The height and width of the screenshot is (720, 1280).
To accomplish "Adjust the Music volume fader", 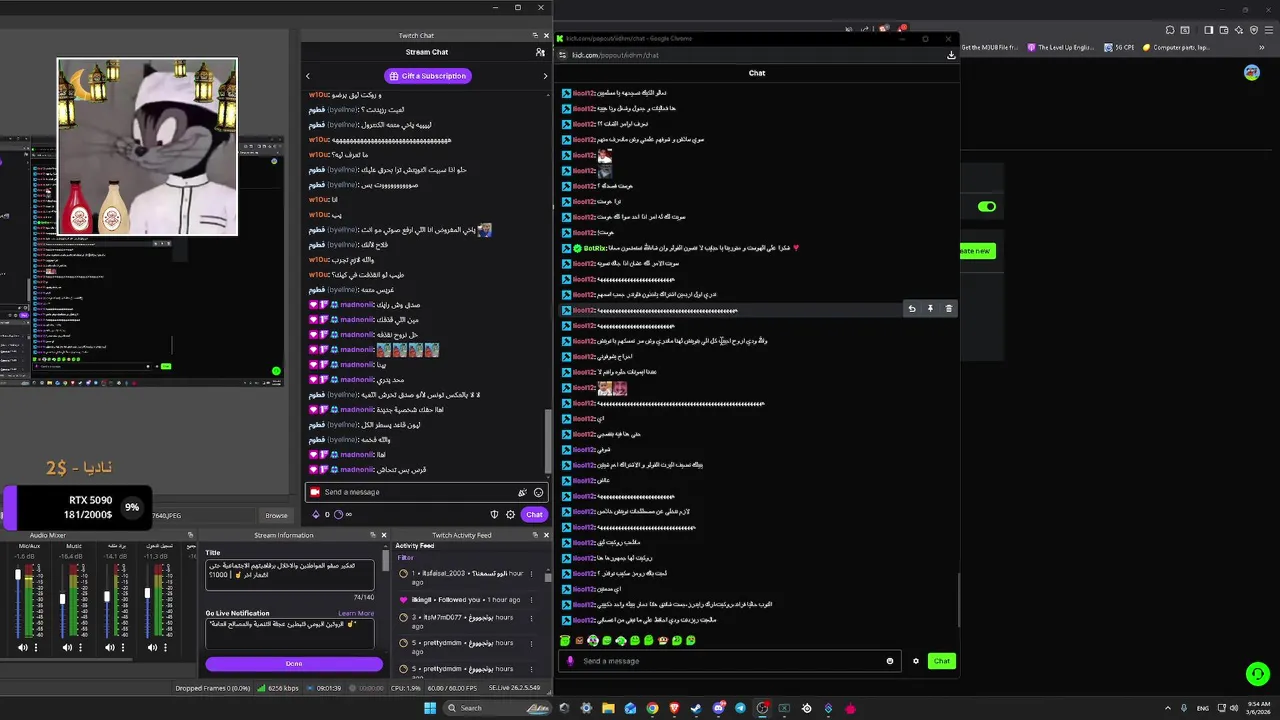I will (62, 599).
